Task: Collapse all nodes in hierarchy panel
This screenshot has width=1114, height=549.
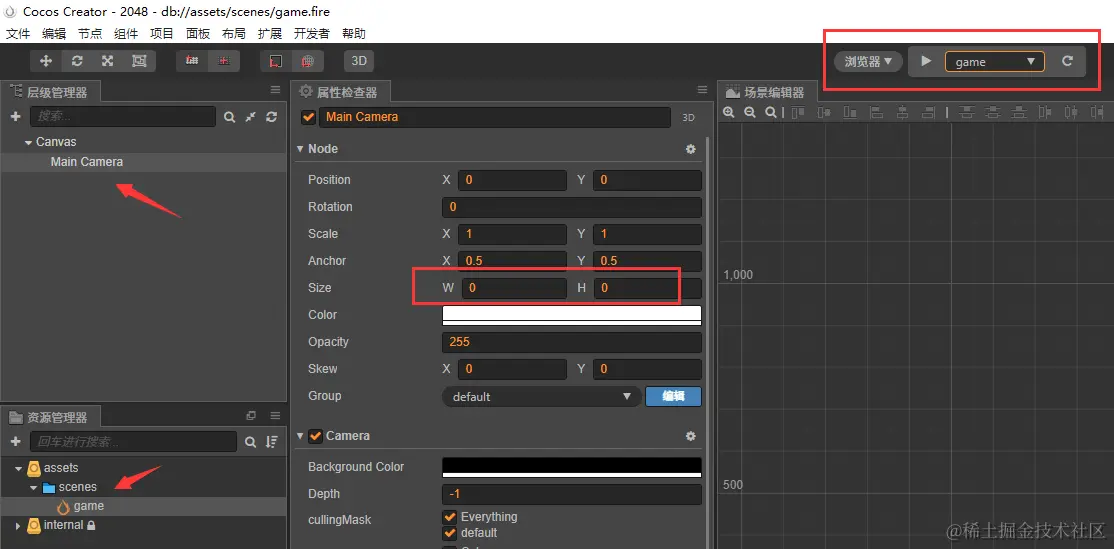Action: pos(250,116)
